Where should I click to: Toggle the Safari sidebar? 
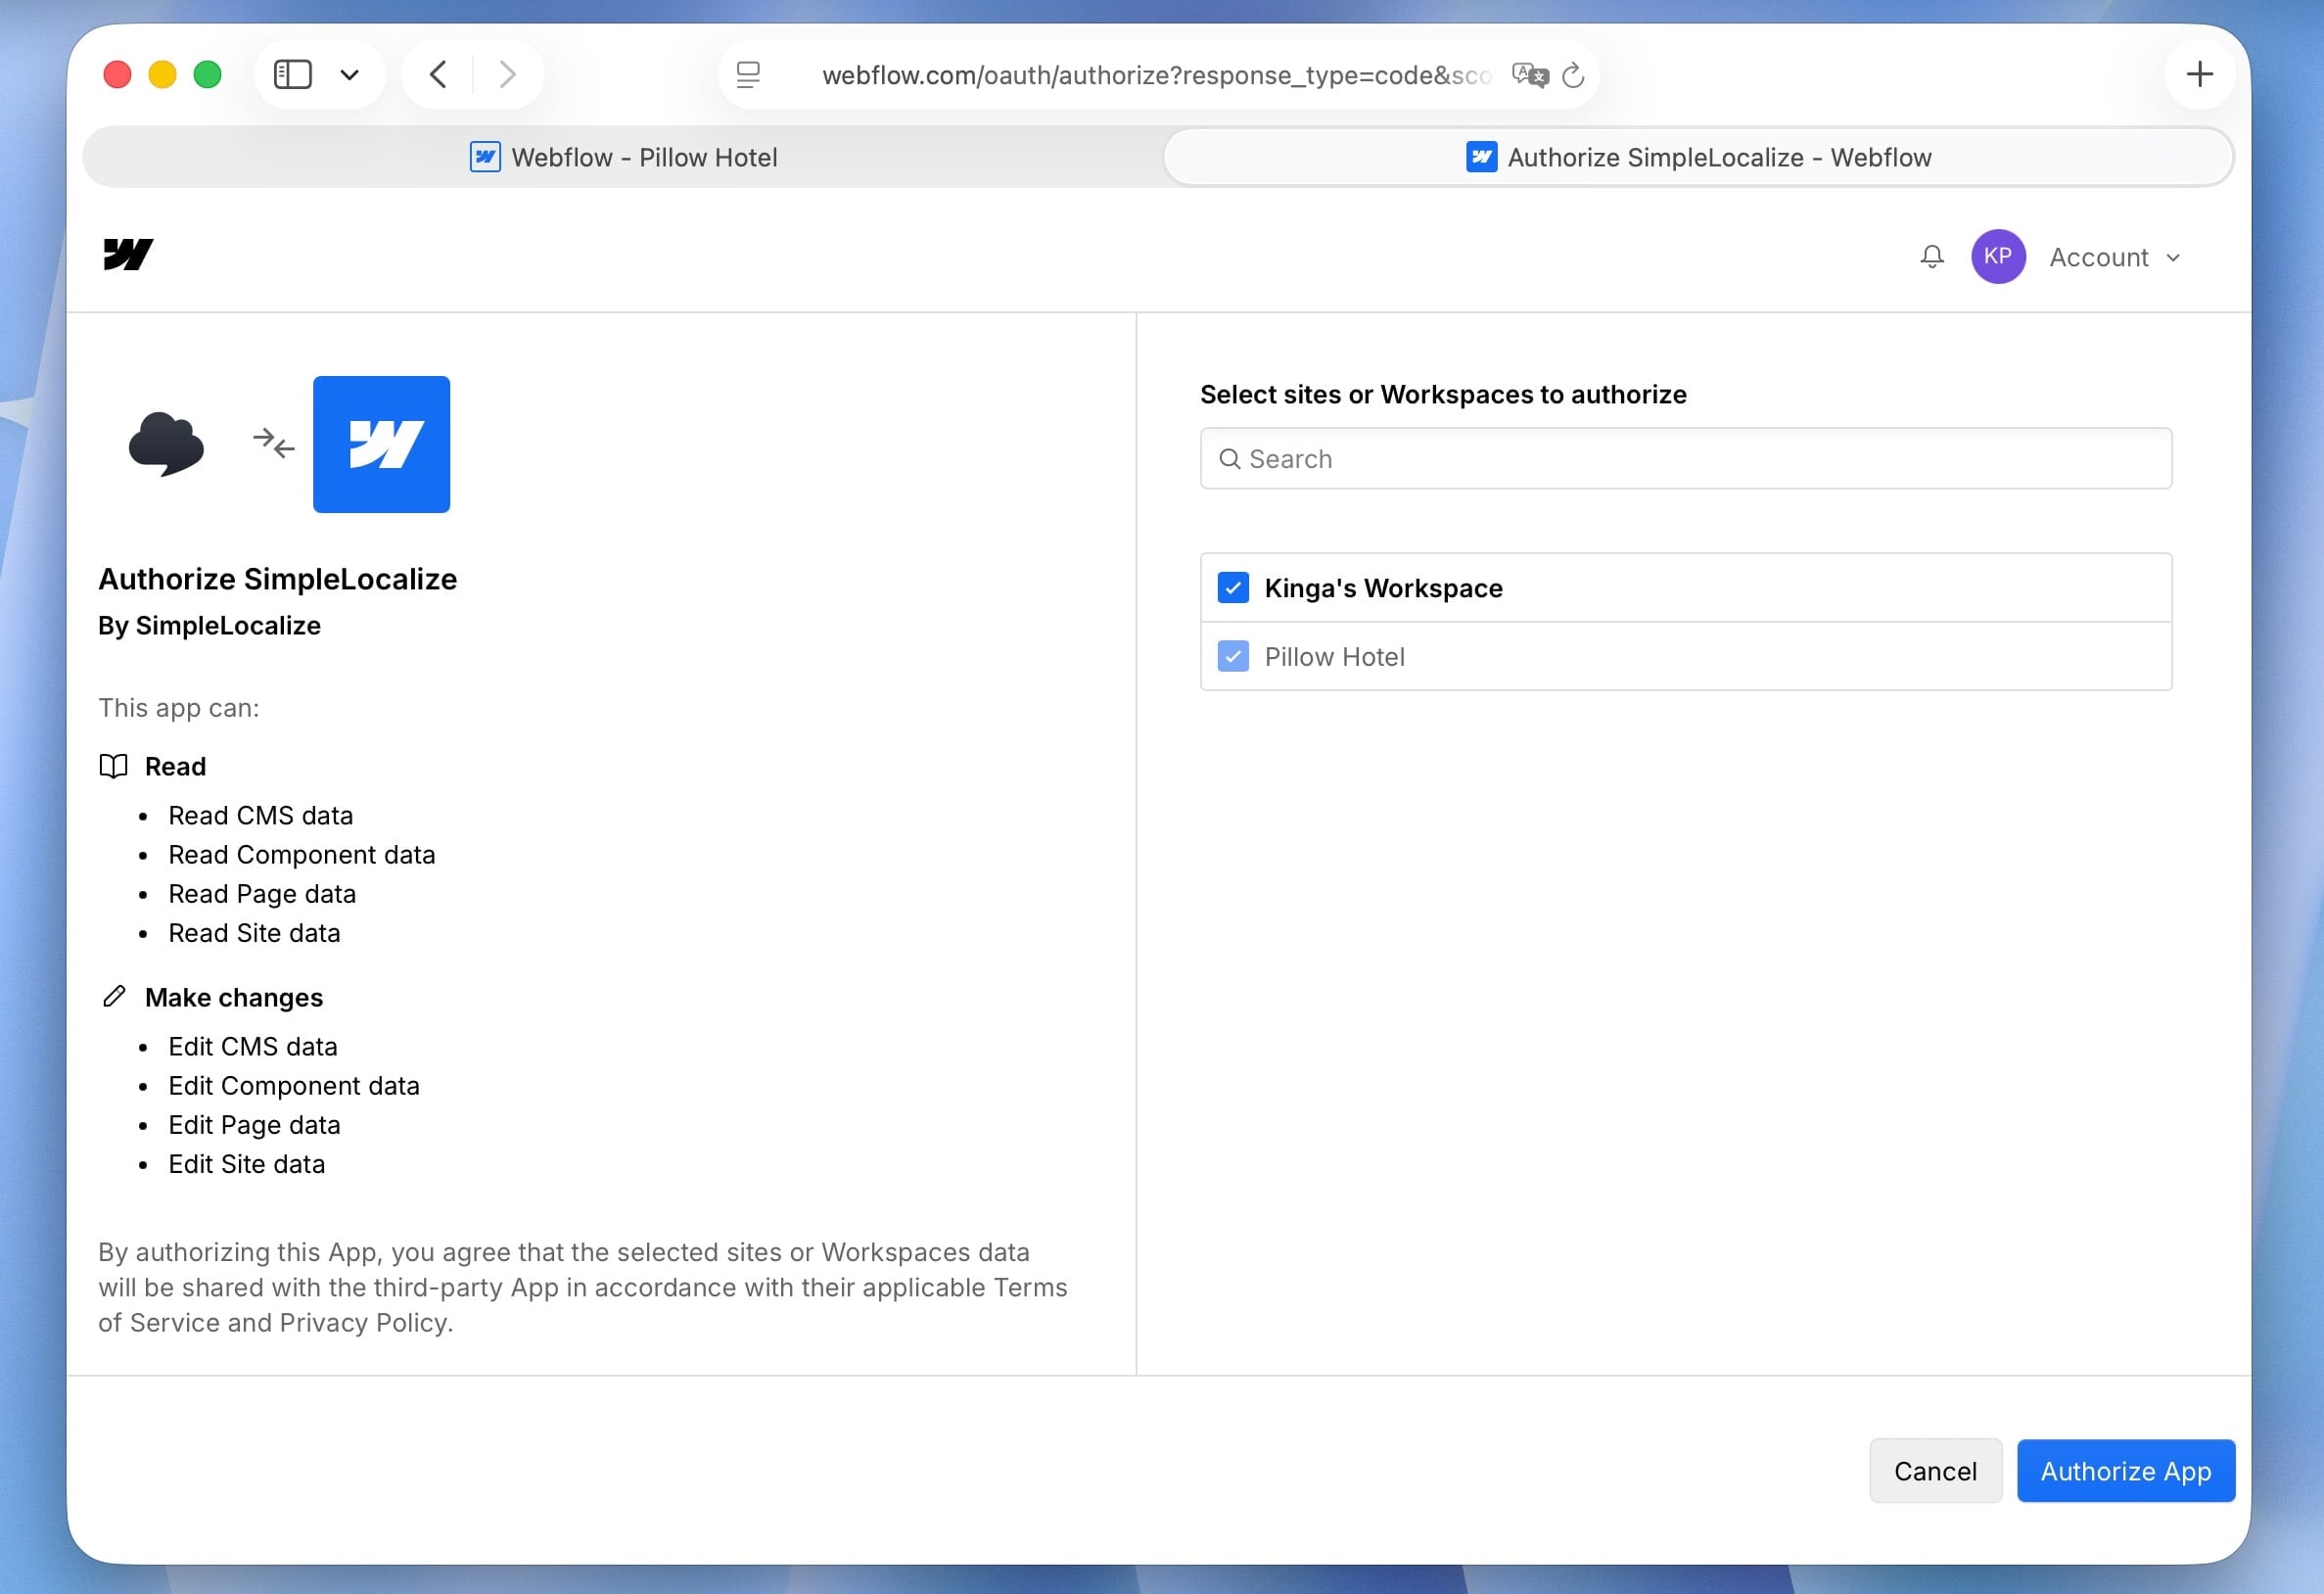click(293, 74)
